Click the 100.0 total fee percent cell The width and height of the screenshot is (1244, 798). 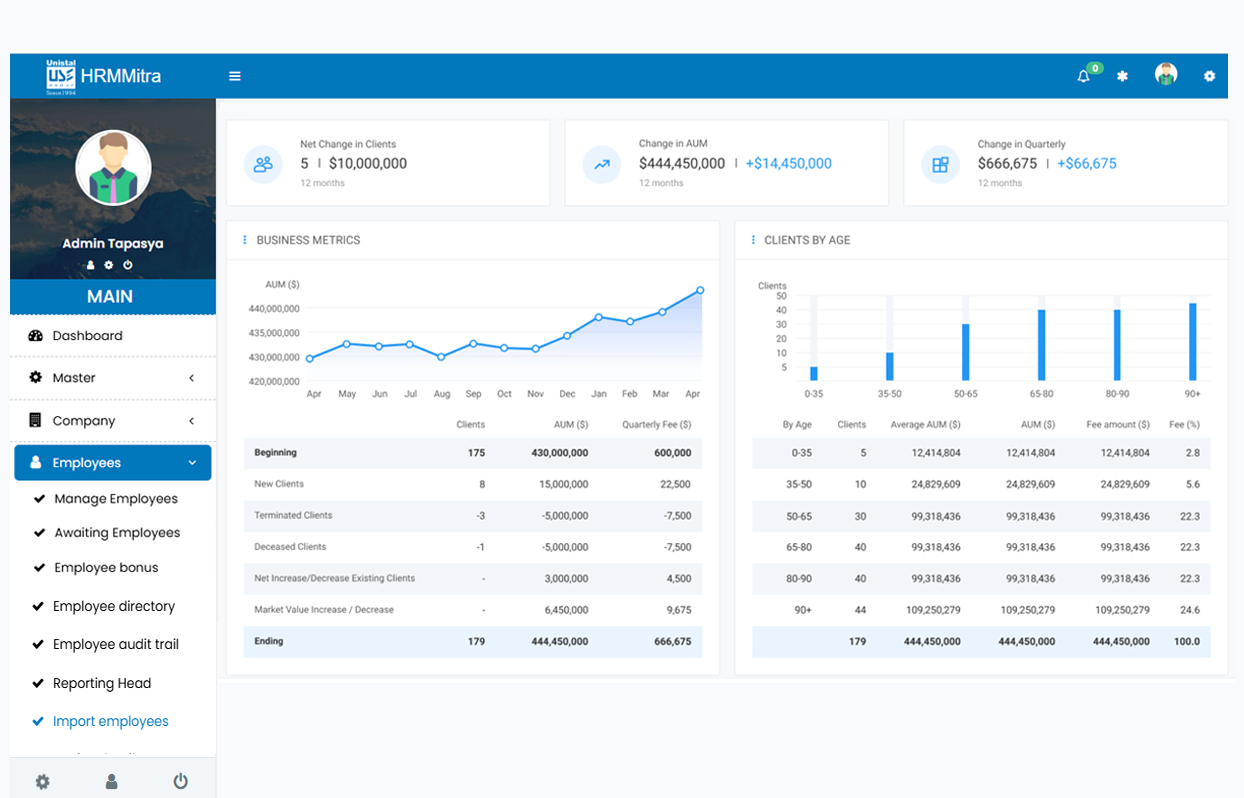point(1187,641)
